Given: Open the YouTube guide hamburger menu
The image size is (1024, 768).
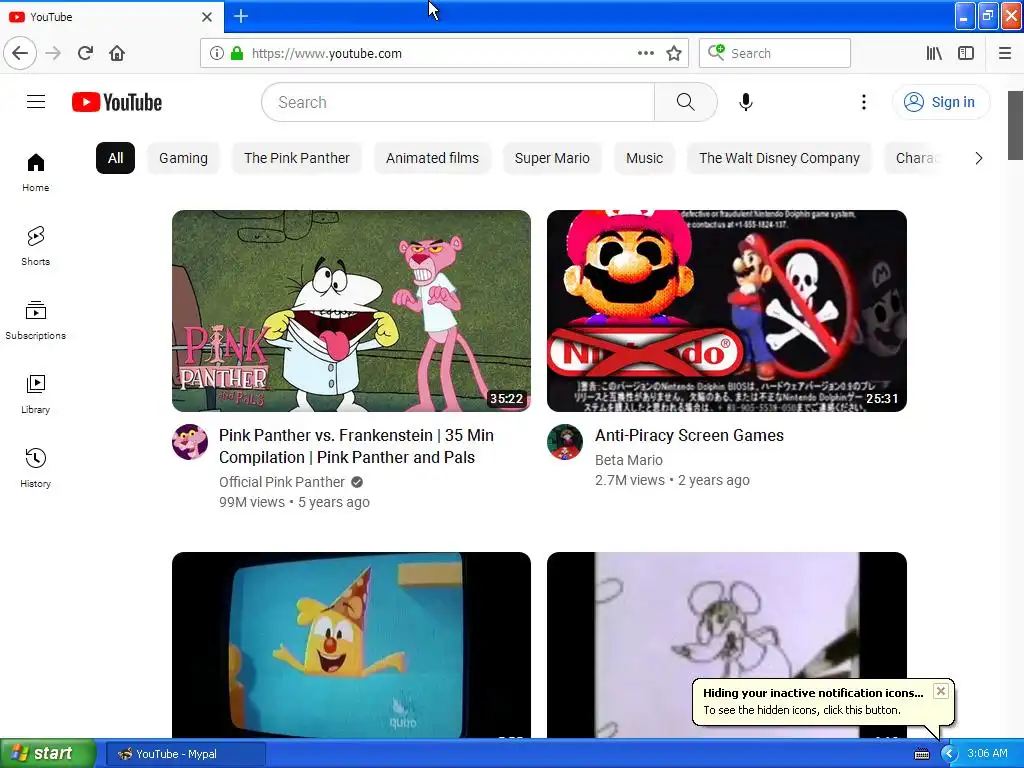Looking at the screenshot, I should pyautogui.click(x=36, y=102).
